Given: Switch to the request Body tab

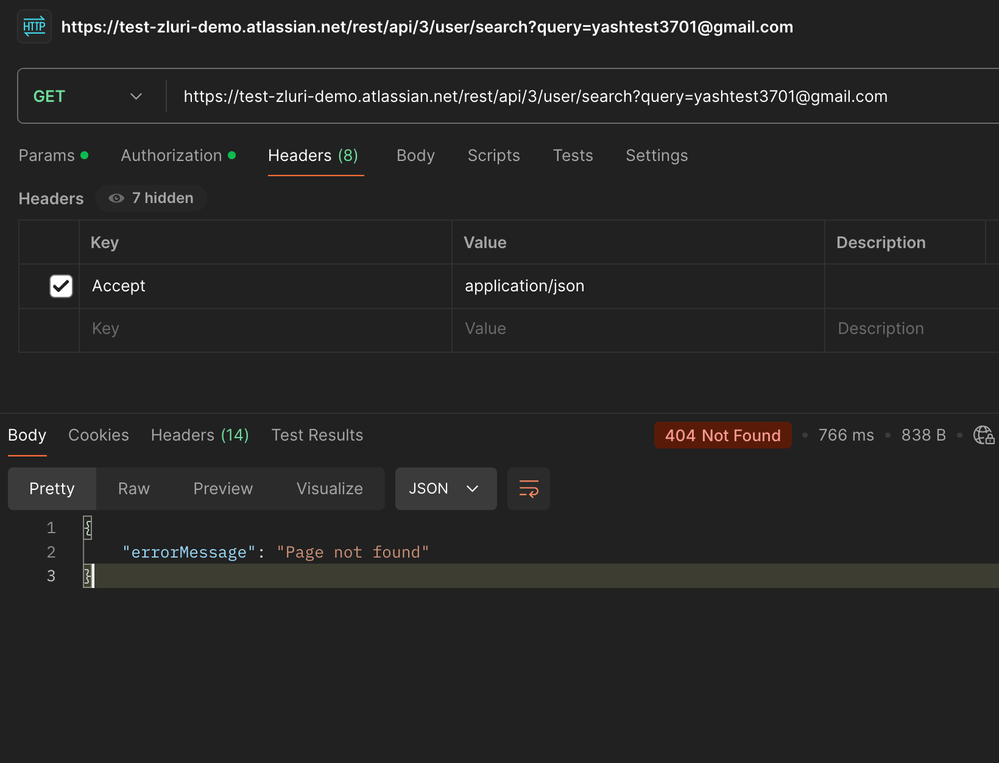Looking at the screenshot, I should 415,156.
